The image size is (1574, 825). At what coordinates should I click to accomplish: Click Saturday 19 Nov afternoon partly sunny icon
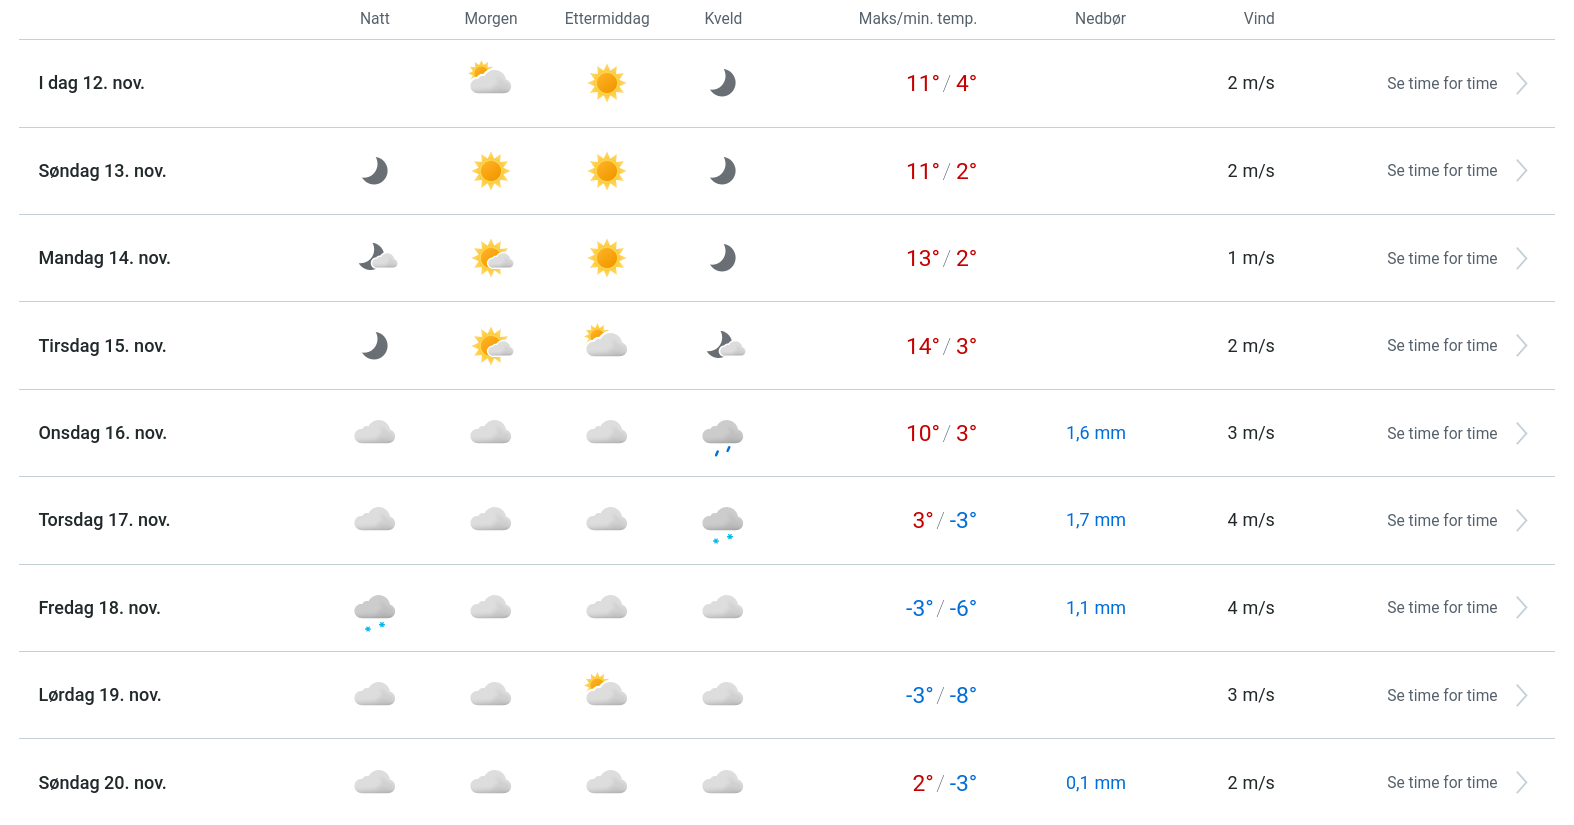click(606, 691)
